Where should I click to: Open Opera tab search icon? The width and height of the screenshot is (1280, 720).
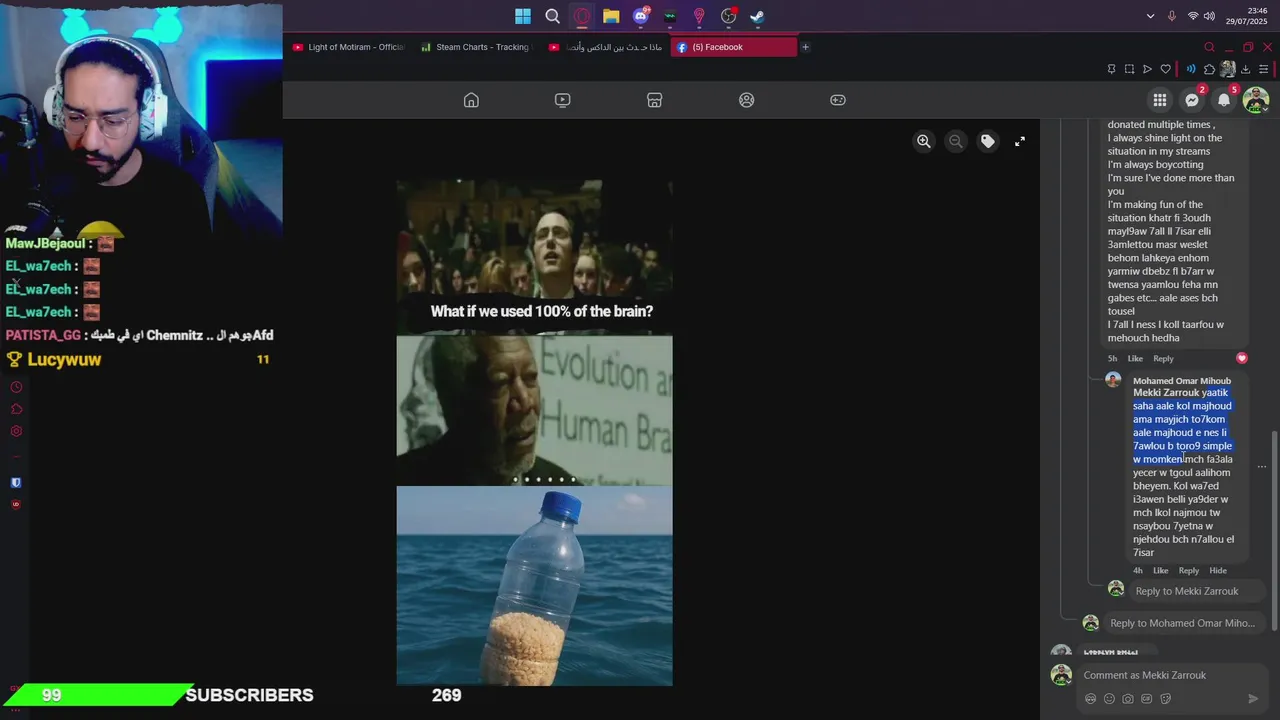[x=1209, y=47]
